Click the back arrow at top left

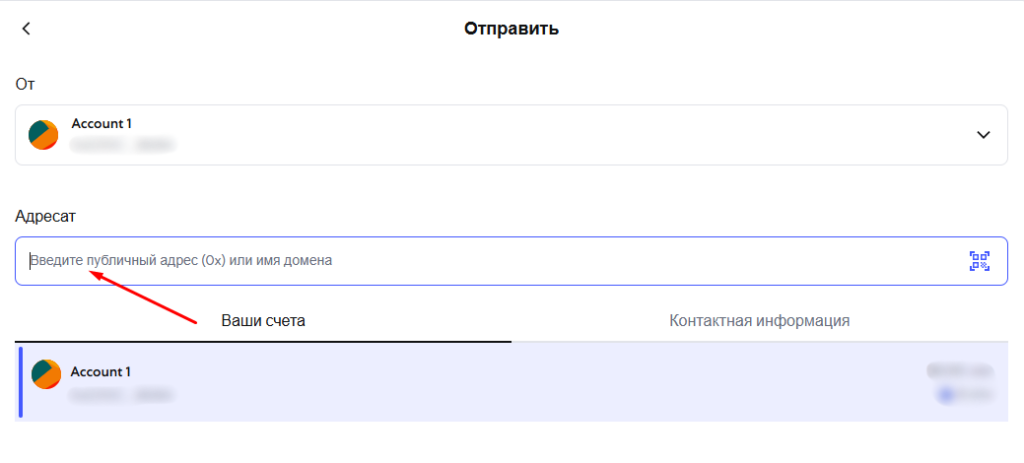click(27, 29)
